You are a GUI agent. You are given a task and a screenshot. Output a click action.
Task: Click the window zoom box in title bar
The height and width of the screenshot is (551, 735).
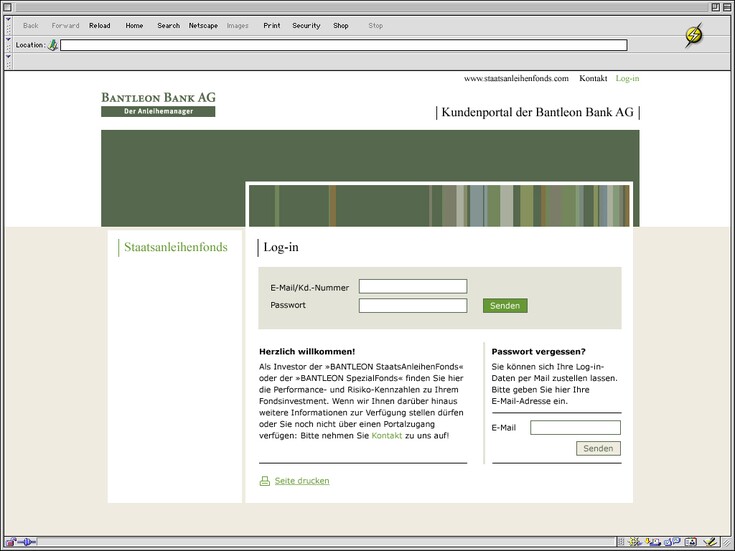point(715,7)
